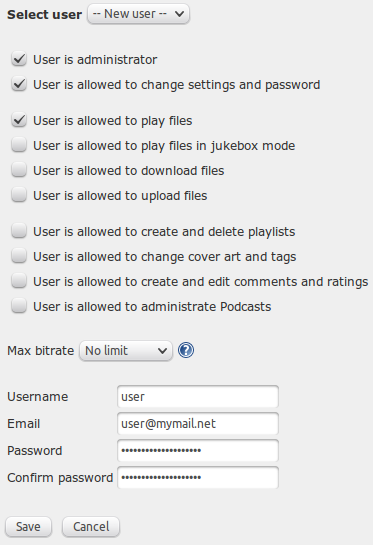Uncheck the 'allowed to play files' checkbox
The height and width of the screenshot is (545, 373).
(x=19, y=120)
